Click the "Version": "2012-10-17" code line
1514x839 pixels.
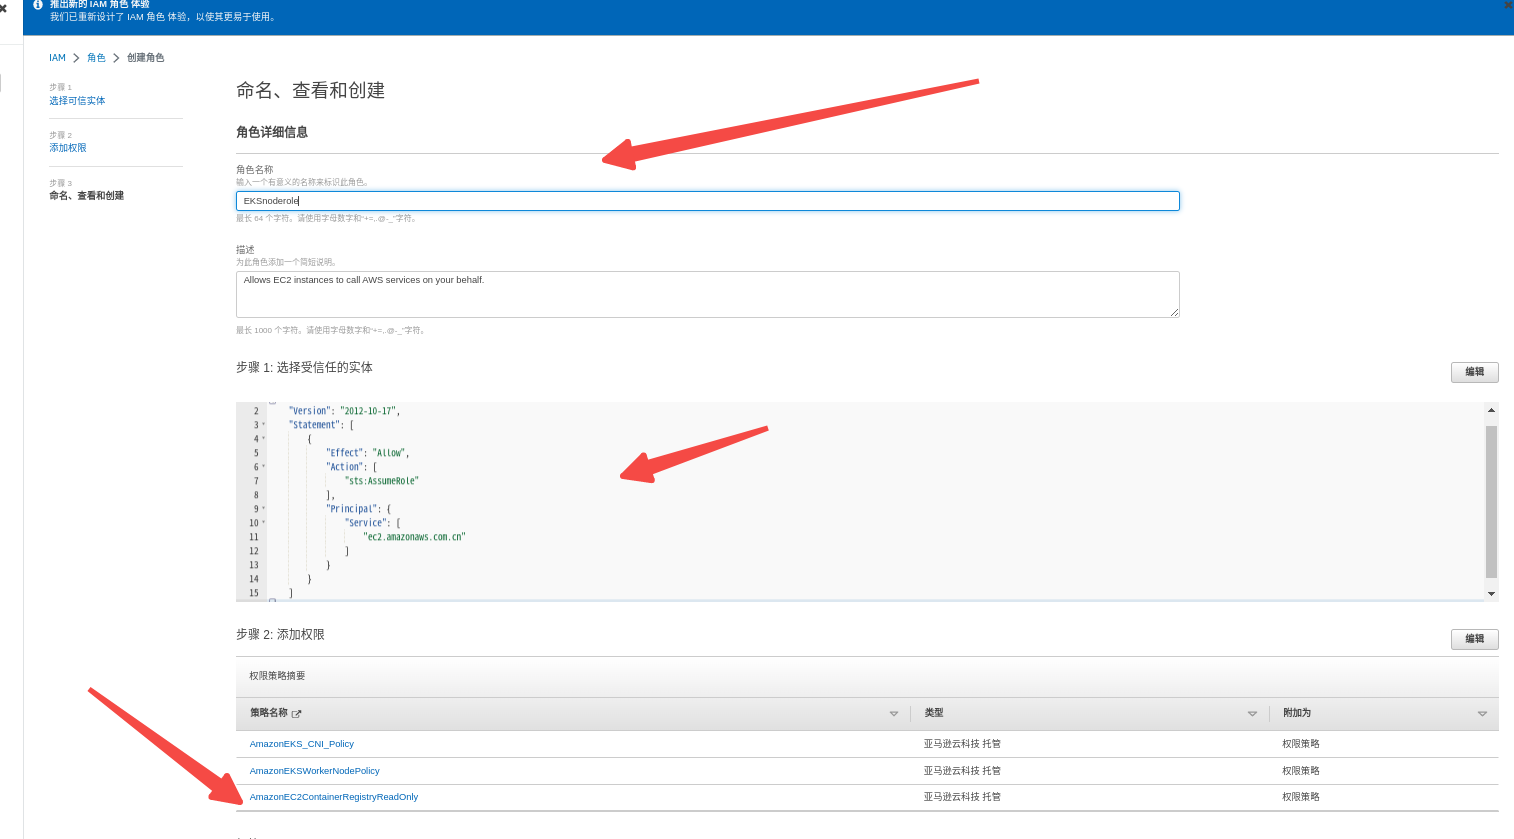click(344, 411)
